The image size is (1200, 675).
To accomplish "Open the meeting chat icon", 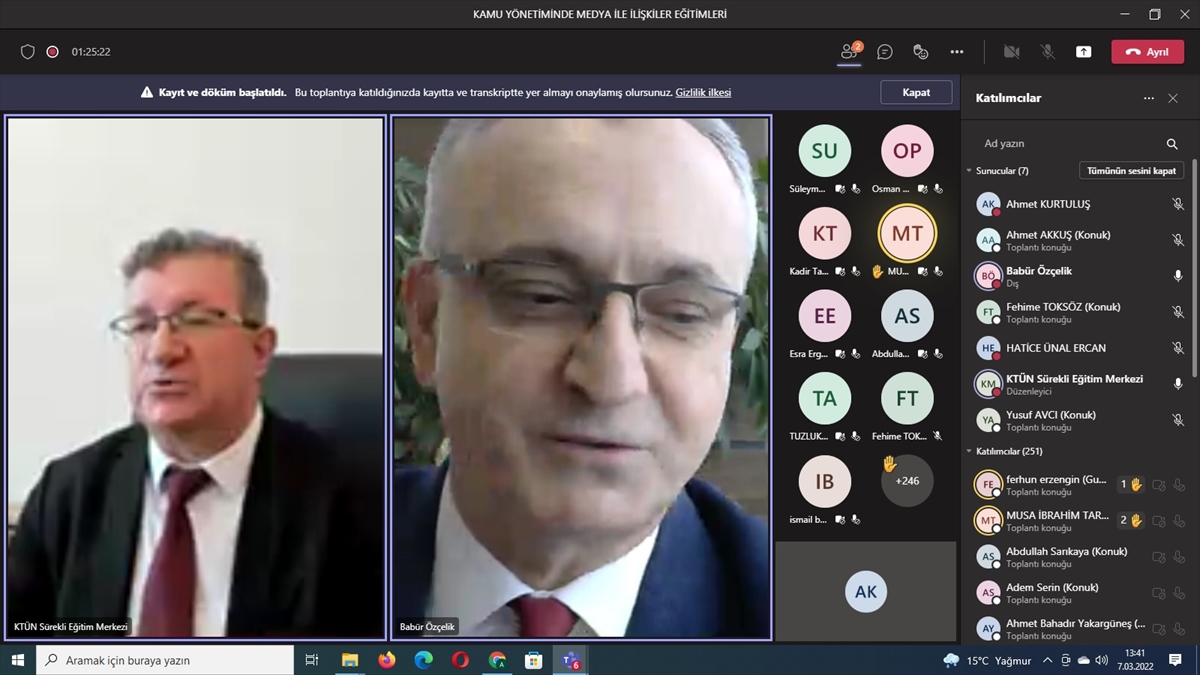I will (x=885, y=52).
